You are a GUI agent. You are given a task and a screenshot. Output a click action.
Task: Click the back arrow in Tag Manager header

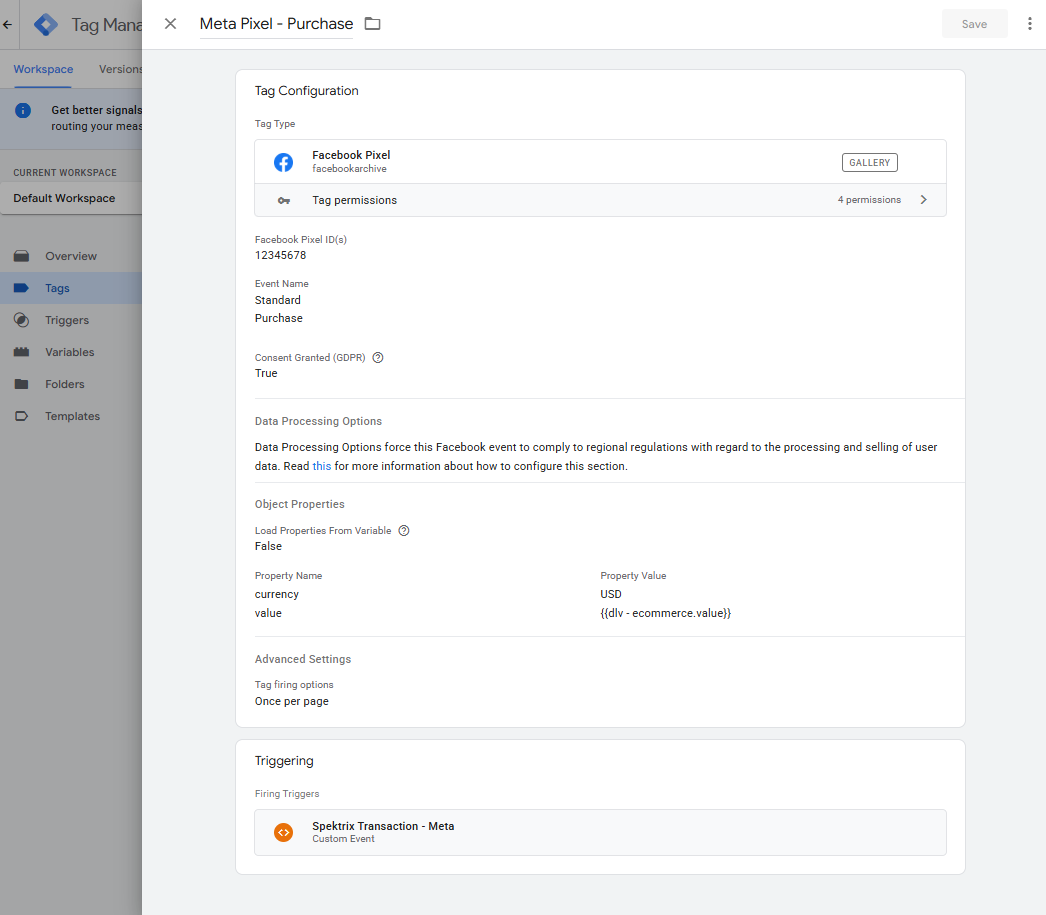pyautogui.click(x=8, y=25)
